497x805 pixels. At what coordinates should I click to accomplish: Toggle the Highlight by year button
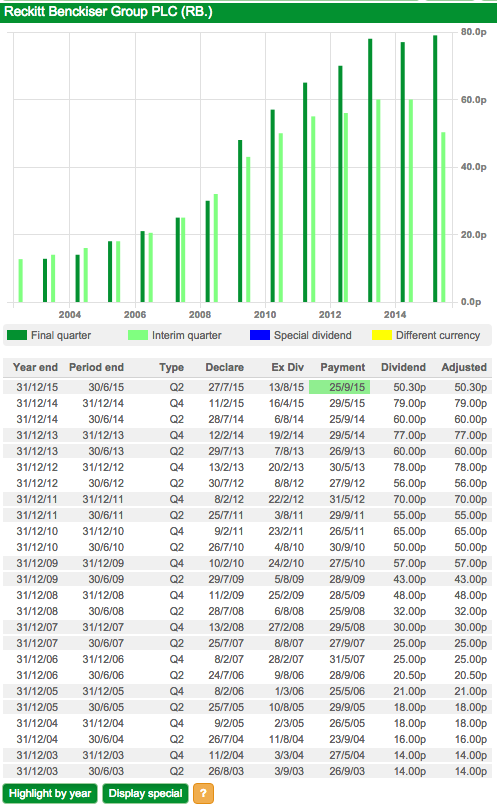(x=50, y=793)
